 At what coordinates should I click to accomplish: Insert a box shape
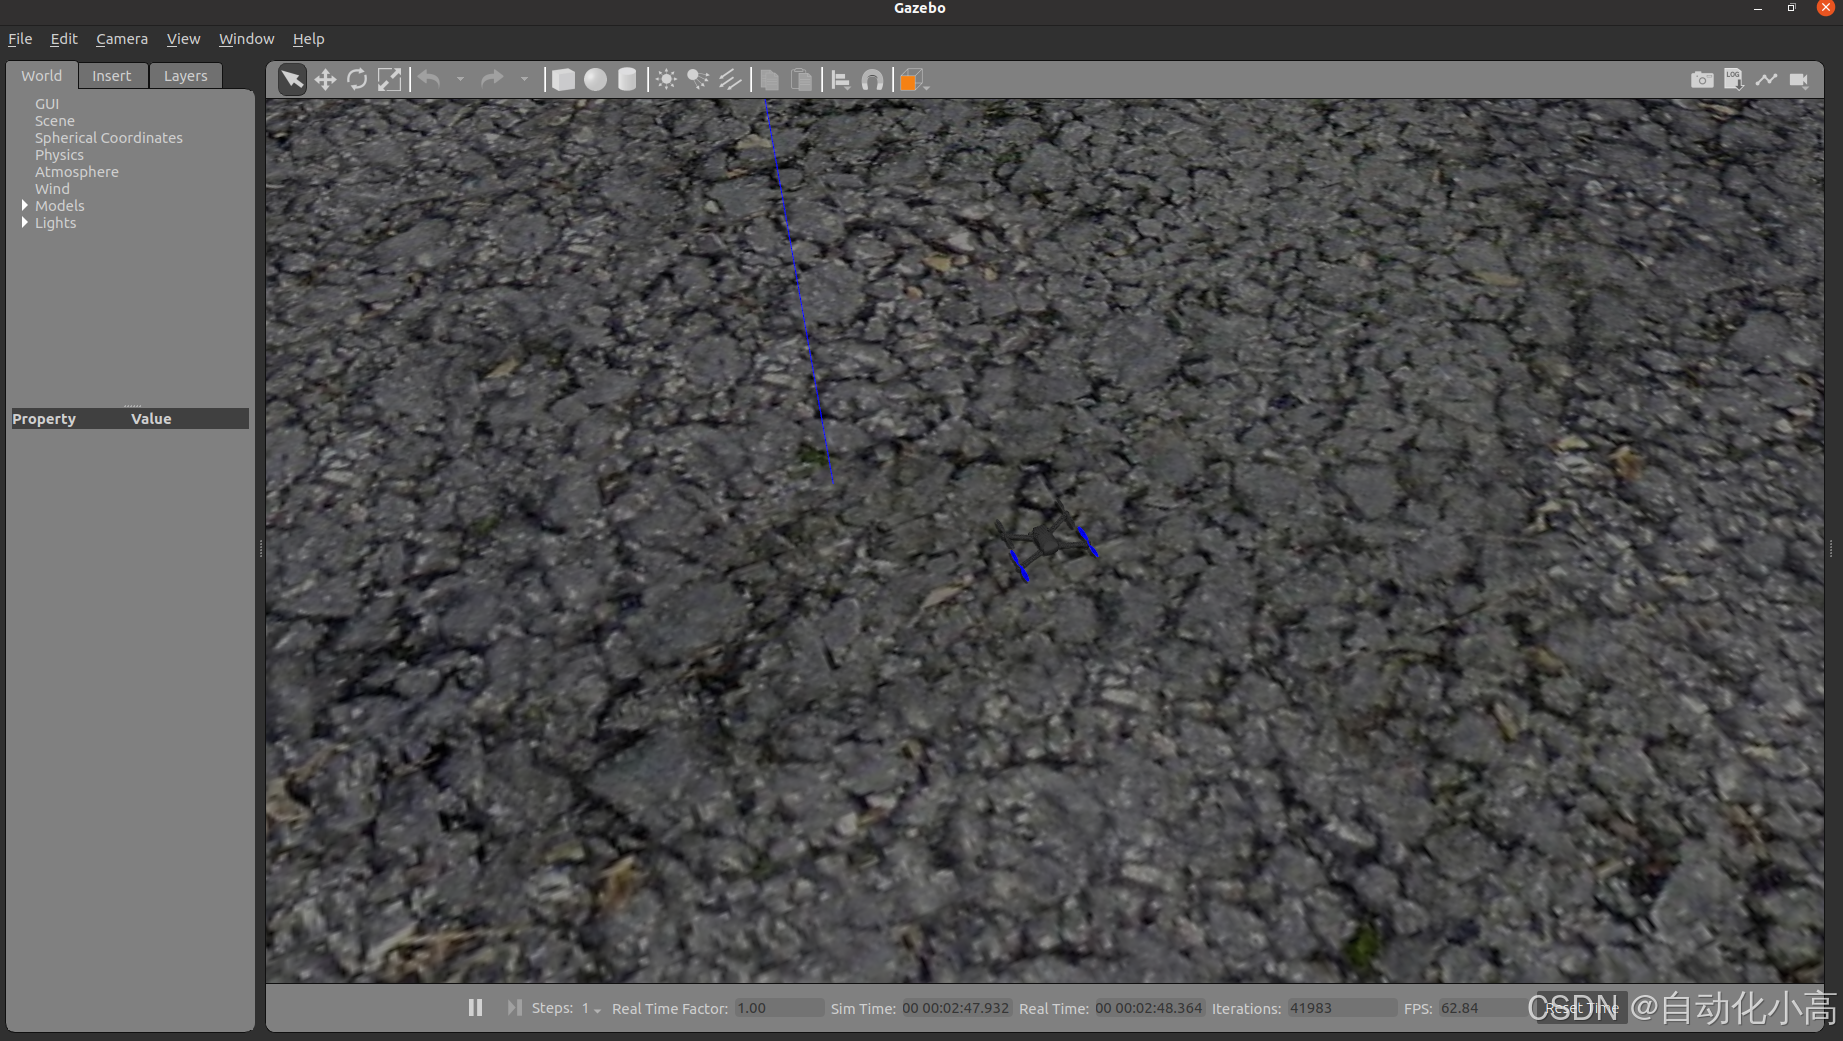coord(563,80)
